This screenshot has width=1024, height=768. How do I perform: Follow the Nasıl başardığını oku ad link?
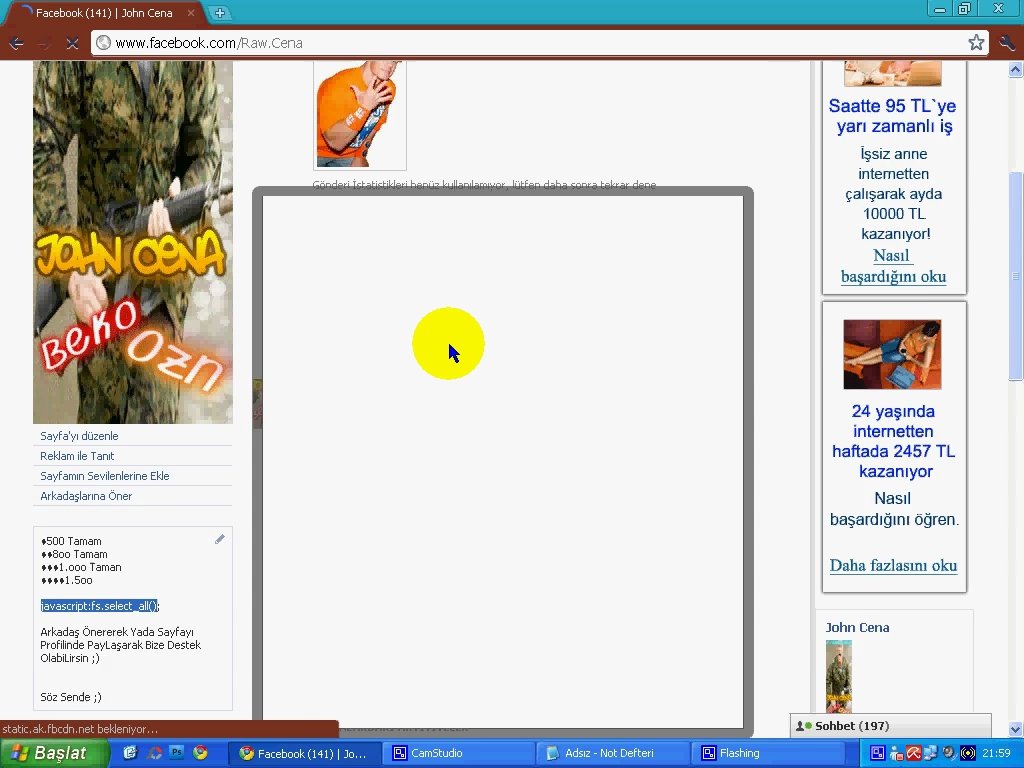point(893,266)
